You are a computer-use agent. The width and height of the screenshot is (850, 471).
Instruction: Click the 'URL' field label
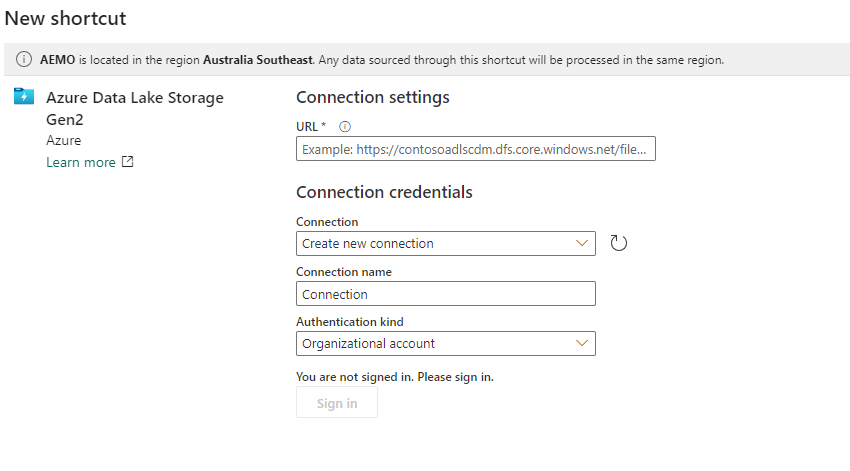click(307, 126)
